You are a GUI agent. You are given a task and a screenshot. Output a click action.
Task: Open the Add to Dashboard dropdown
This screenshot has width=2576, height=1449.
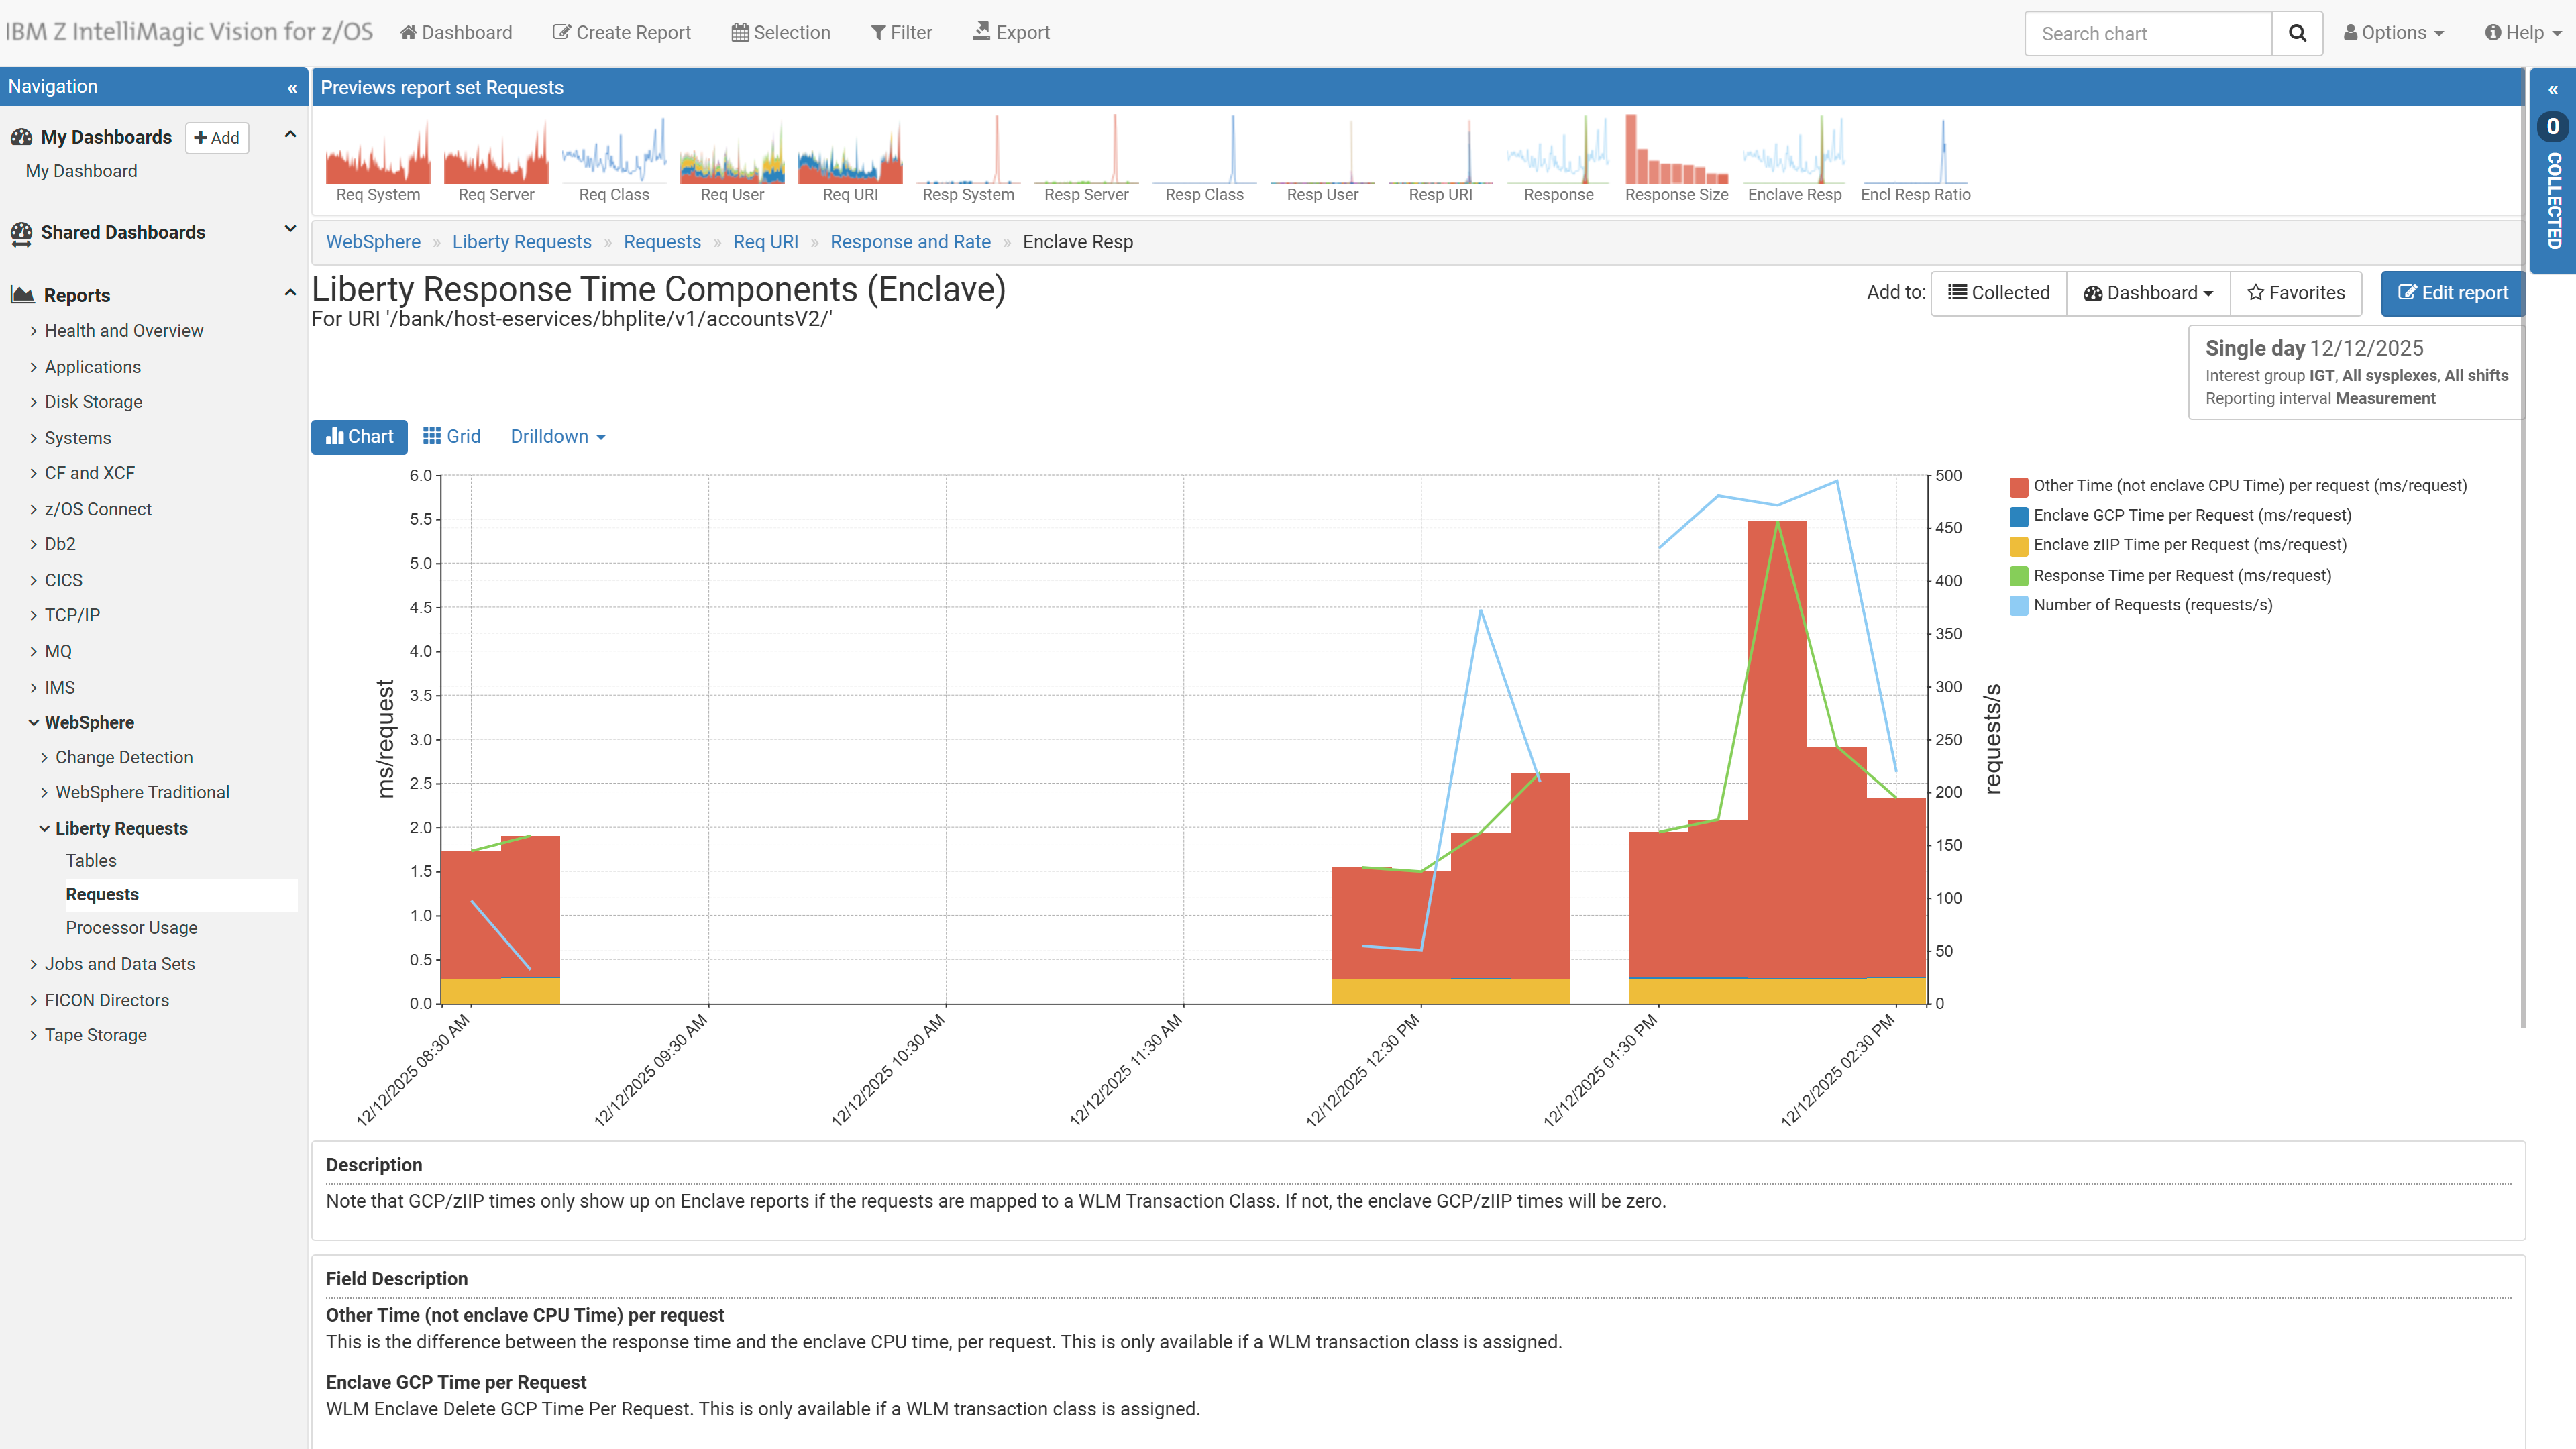(x=2148, y=293)
